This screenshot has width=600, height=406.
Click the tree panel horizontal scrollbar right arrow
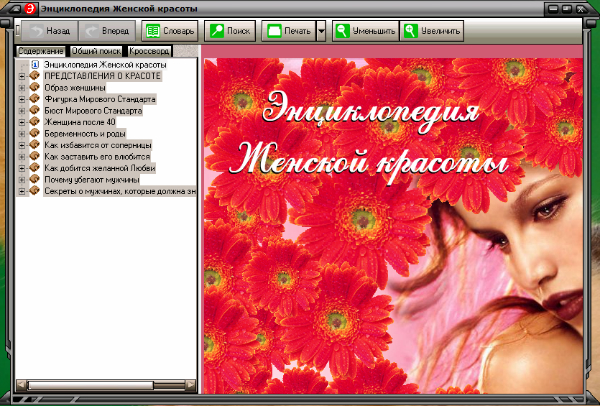tap(189, 384)
